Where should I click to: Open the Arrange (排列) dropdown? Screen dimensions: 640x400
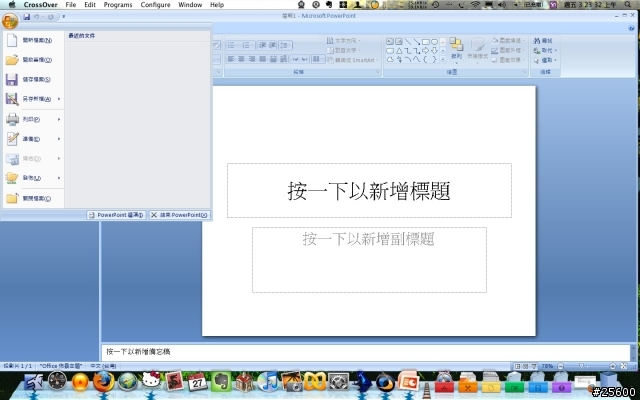coord(456,49)
